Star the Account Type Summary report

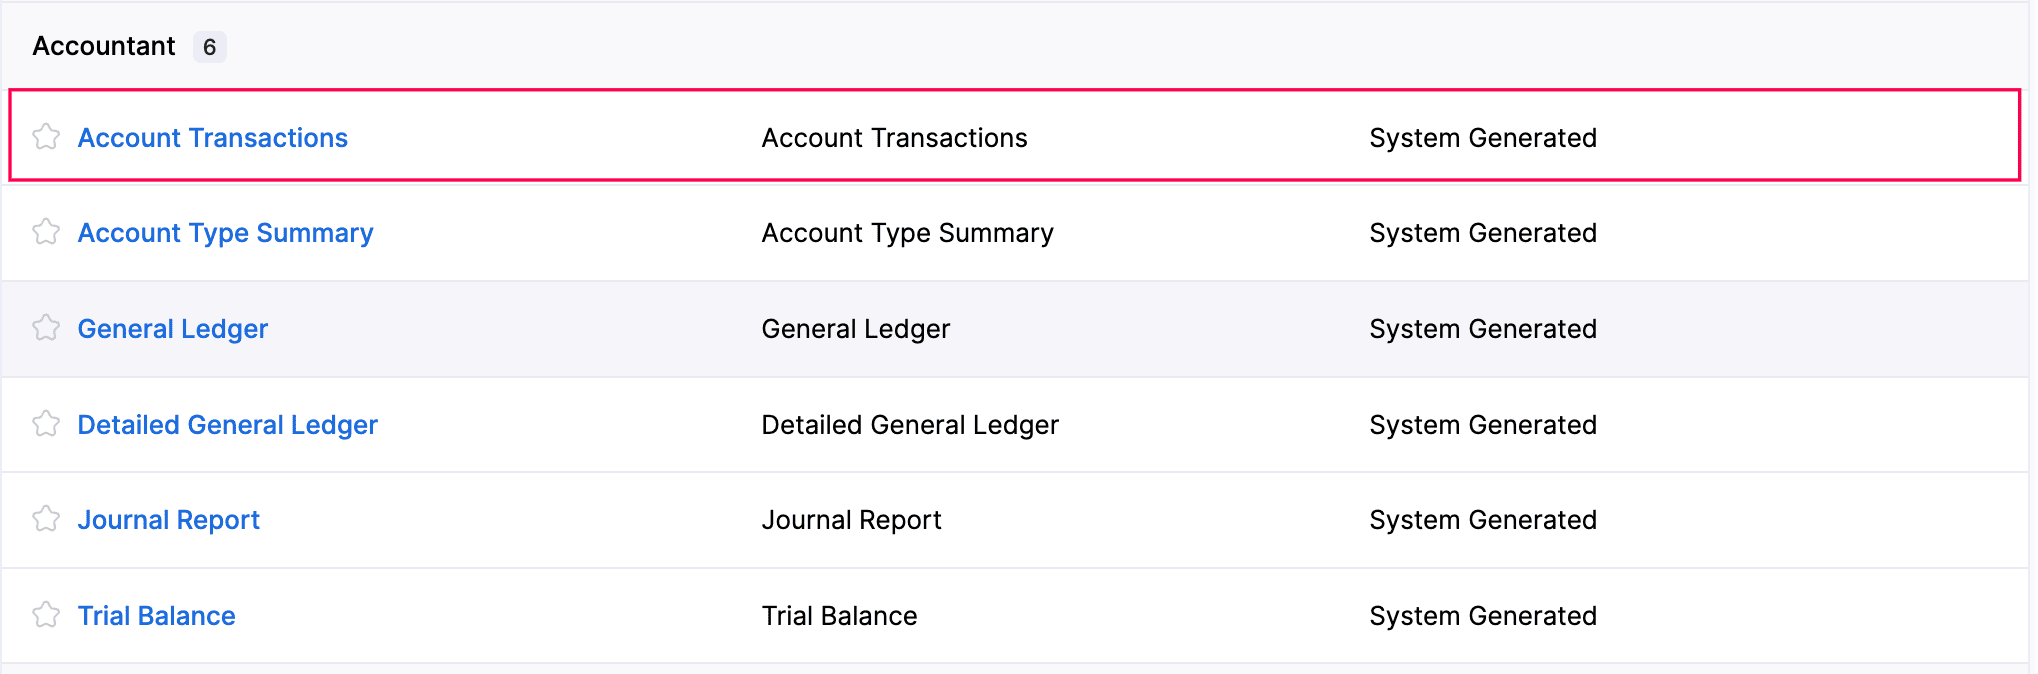pos(46,231)
